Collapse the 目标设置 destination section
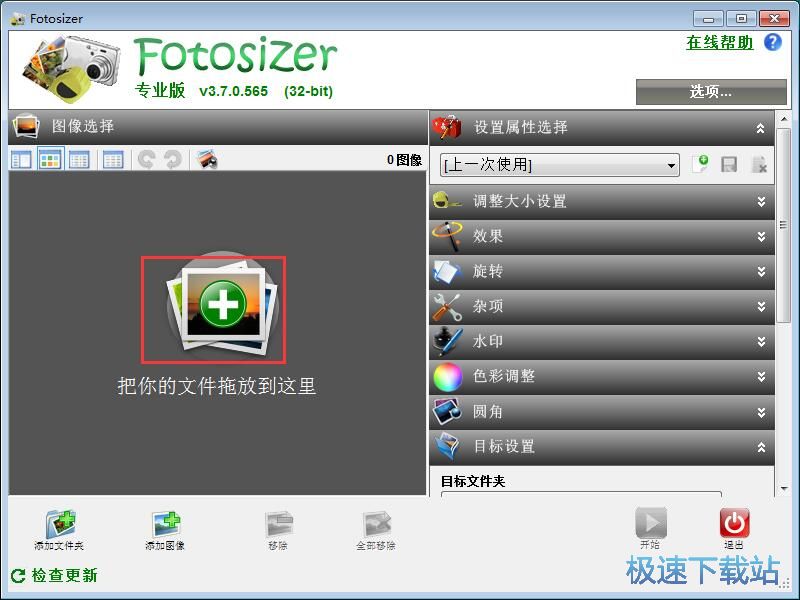 coord(761,447)
